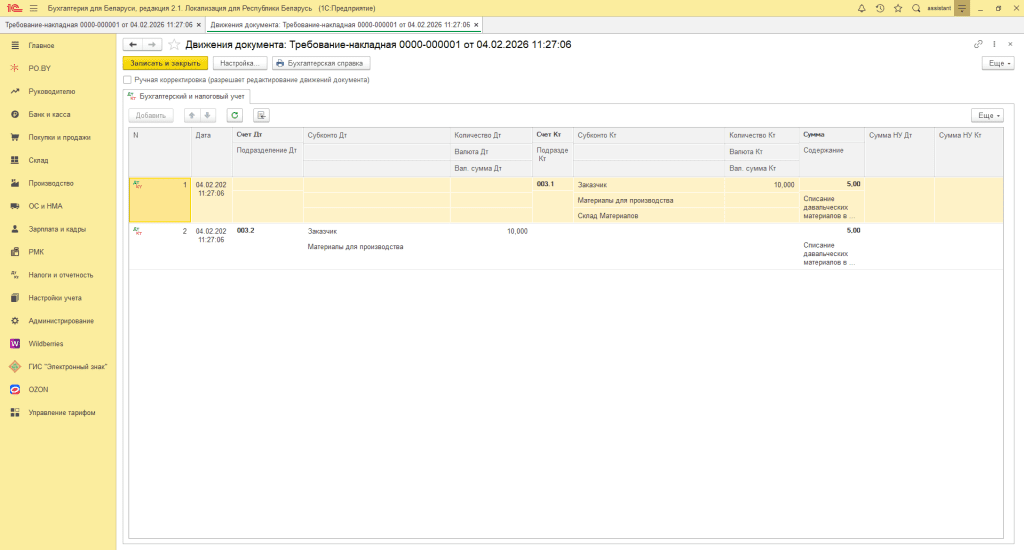Copy link to document icon
The image size is (1024, 550).
coord(978,44)
